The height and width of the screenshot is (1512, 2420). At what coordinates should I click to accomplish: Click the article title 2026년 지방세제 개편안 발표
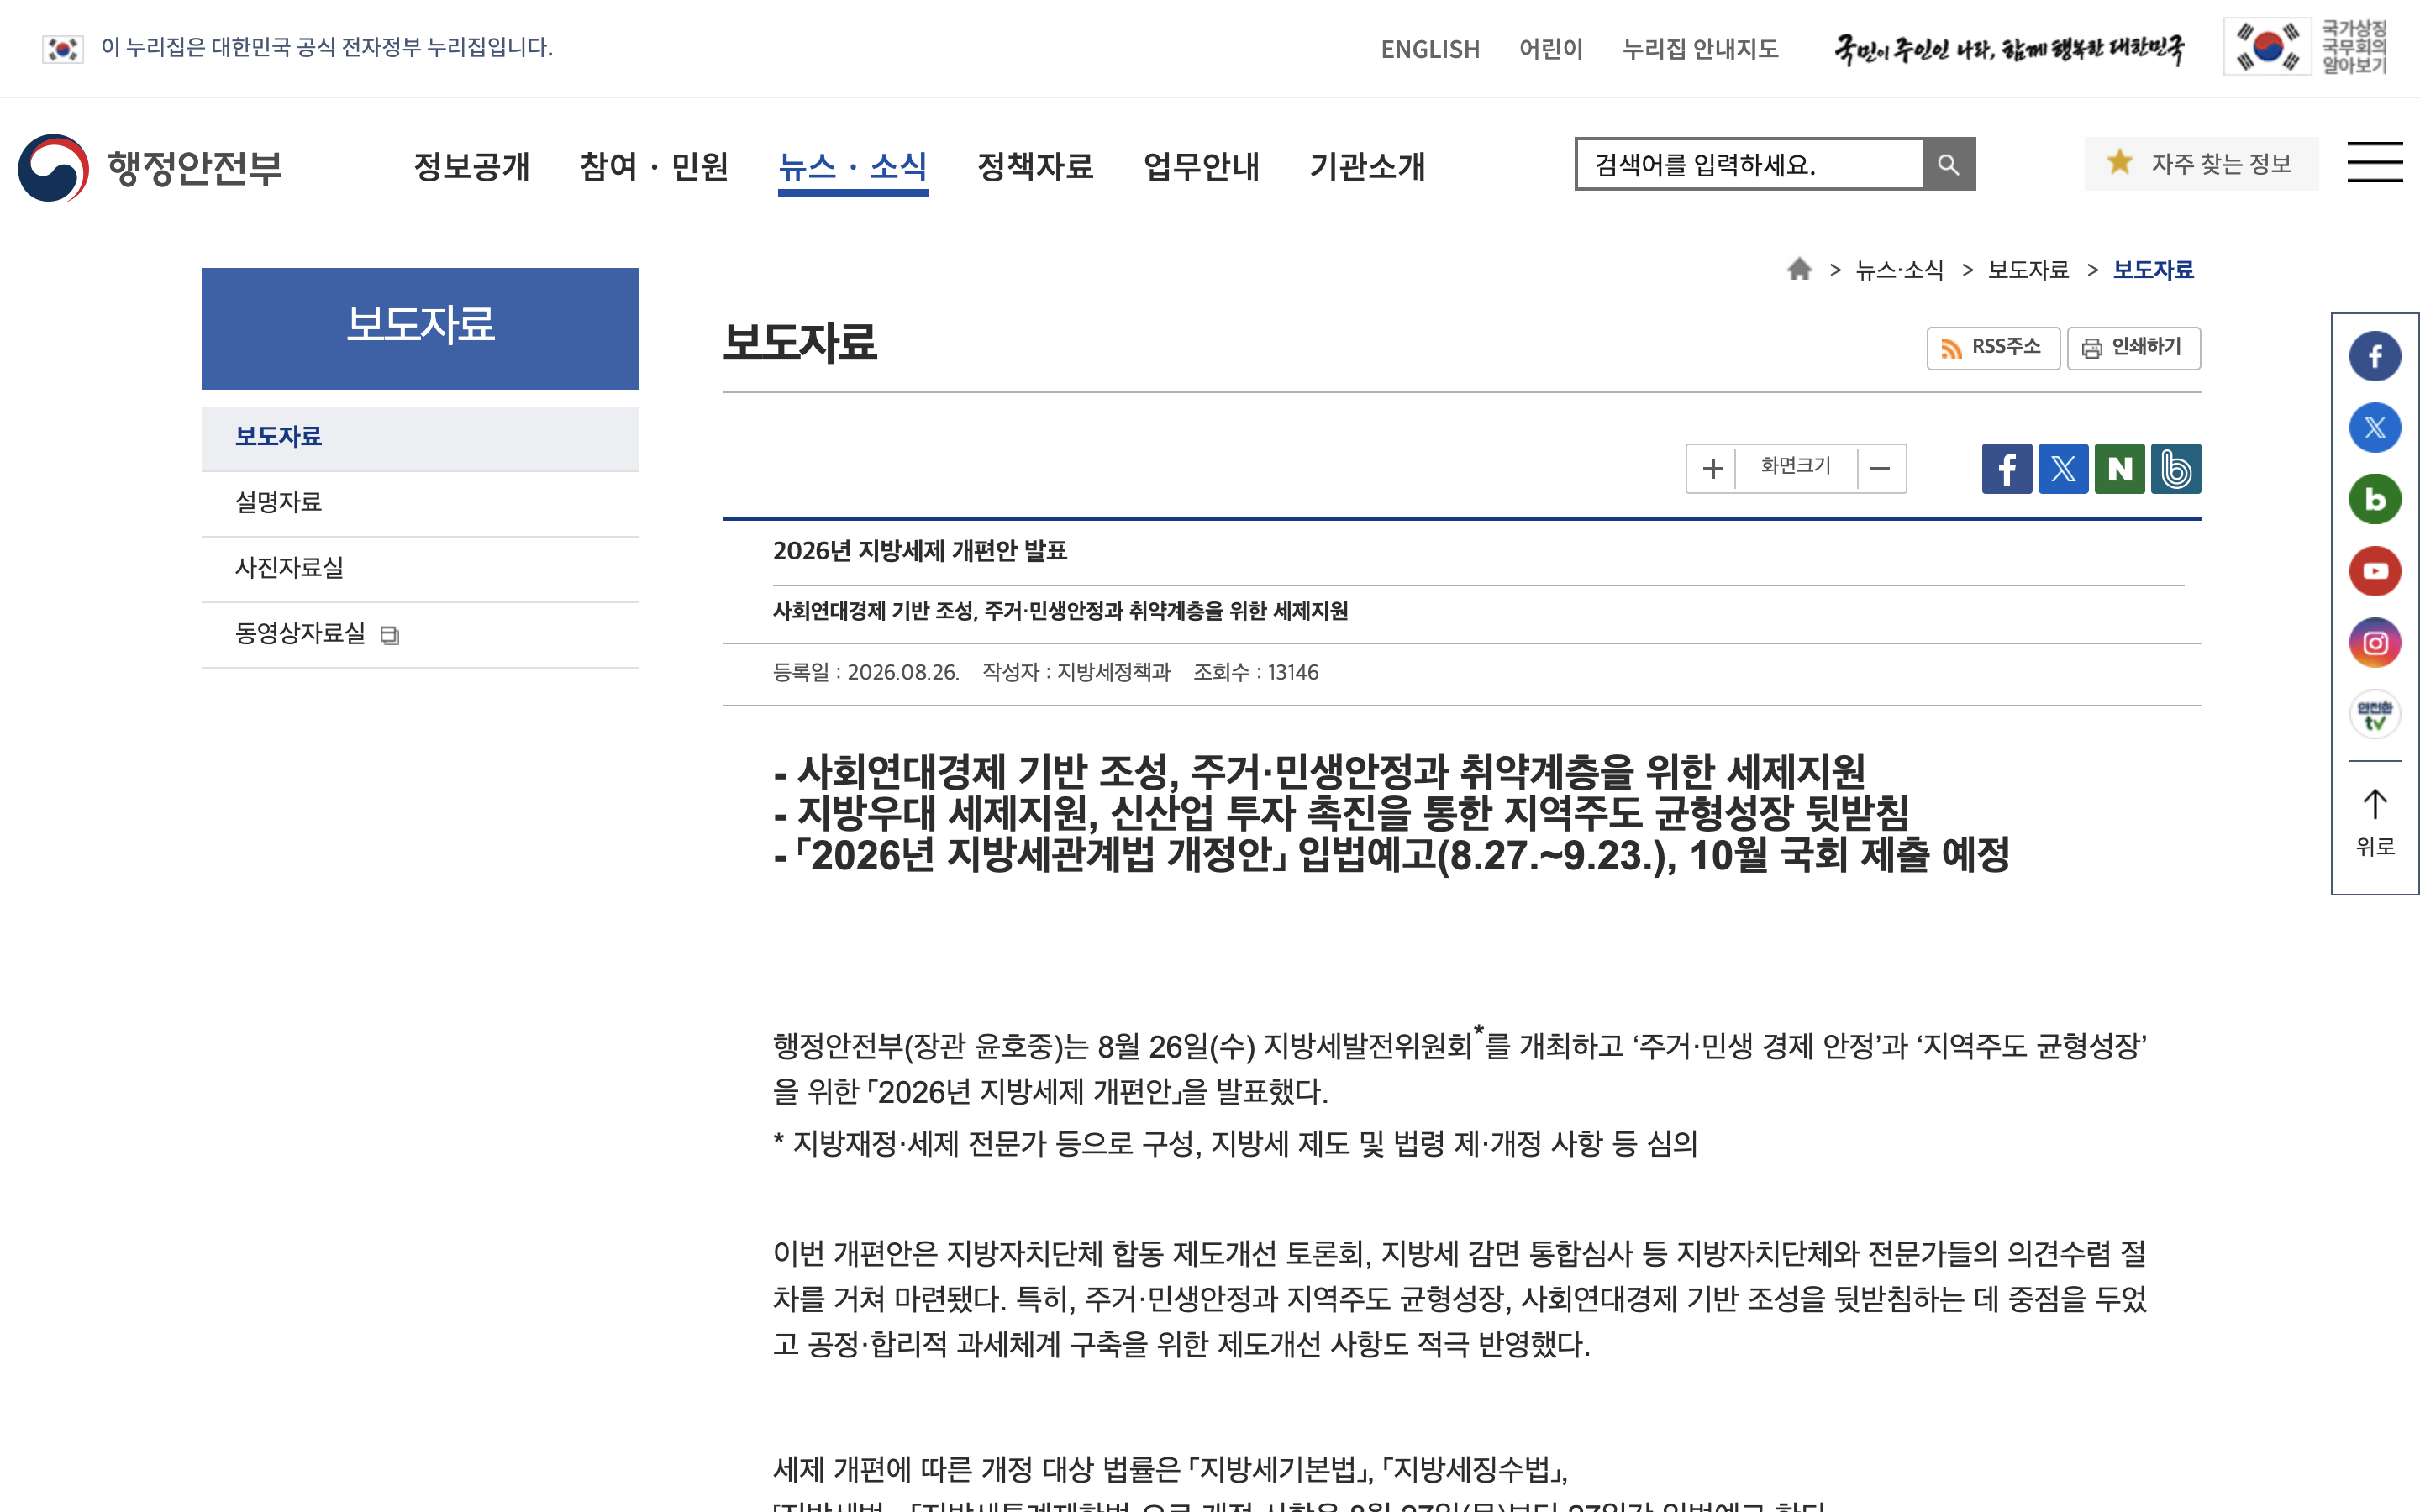(920, 551)
